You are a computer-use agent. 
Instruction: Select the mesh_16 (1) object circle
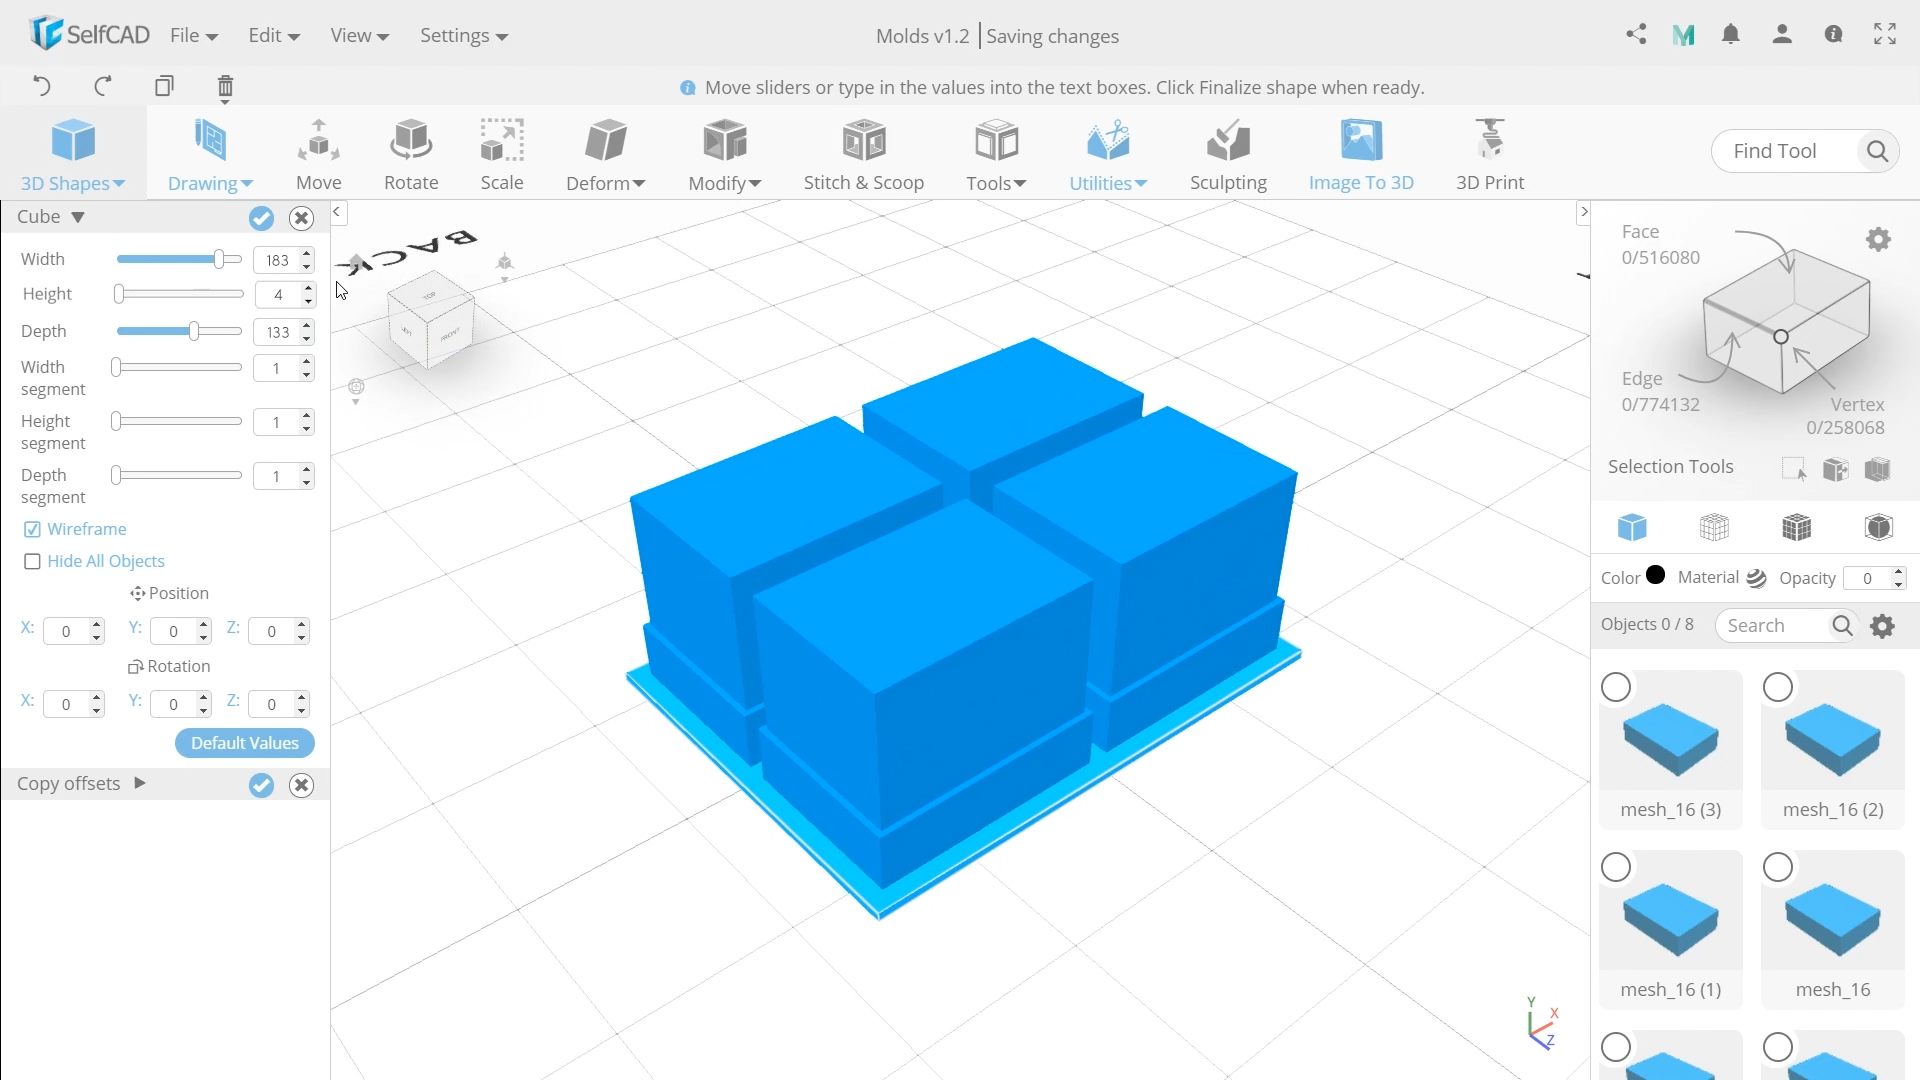1616,867
